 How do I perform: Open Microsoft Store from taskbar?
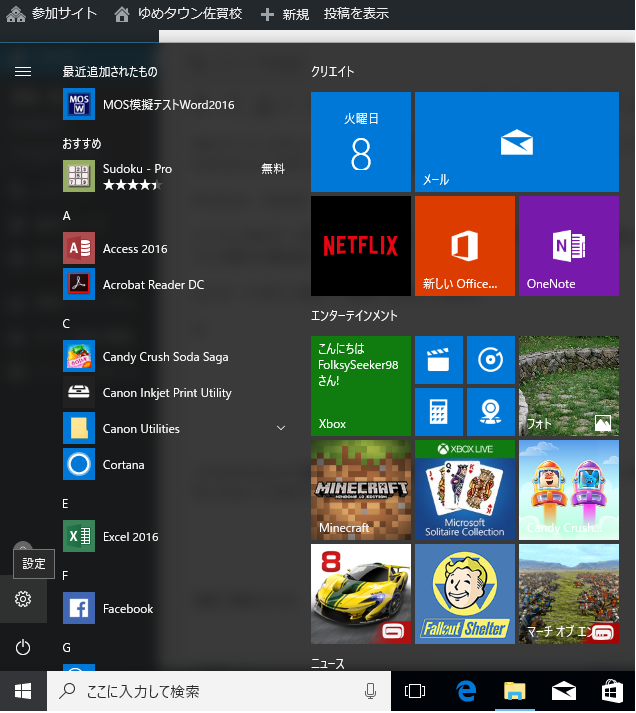(x=612, y=692)
